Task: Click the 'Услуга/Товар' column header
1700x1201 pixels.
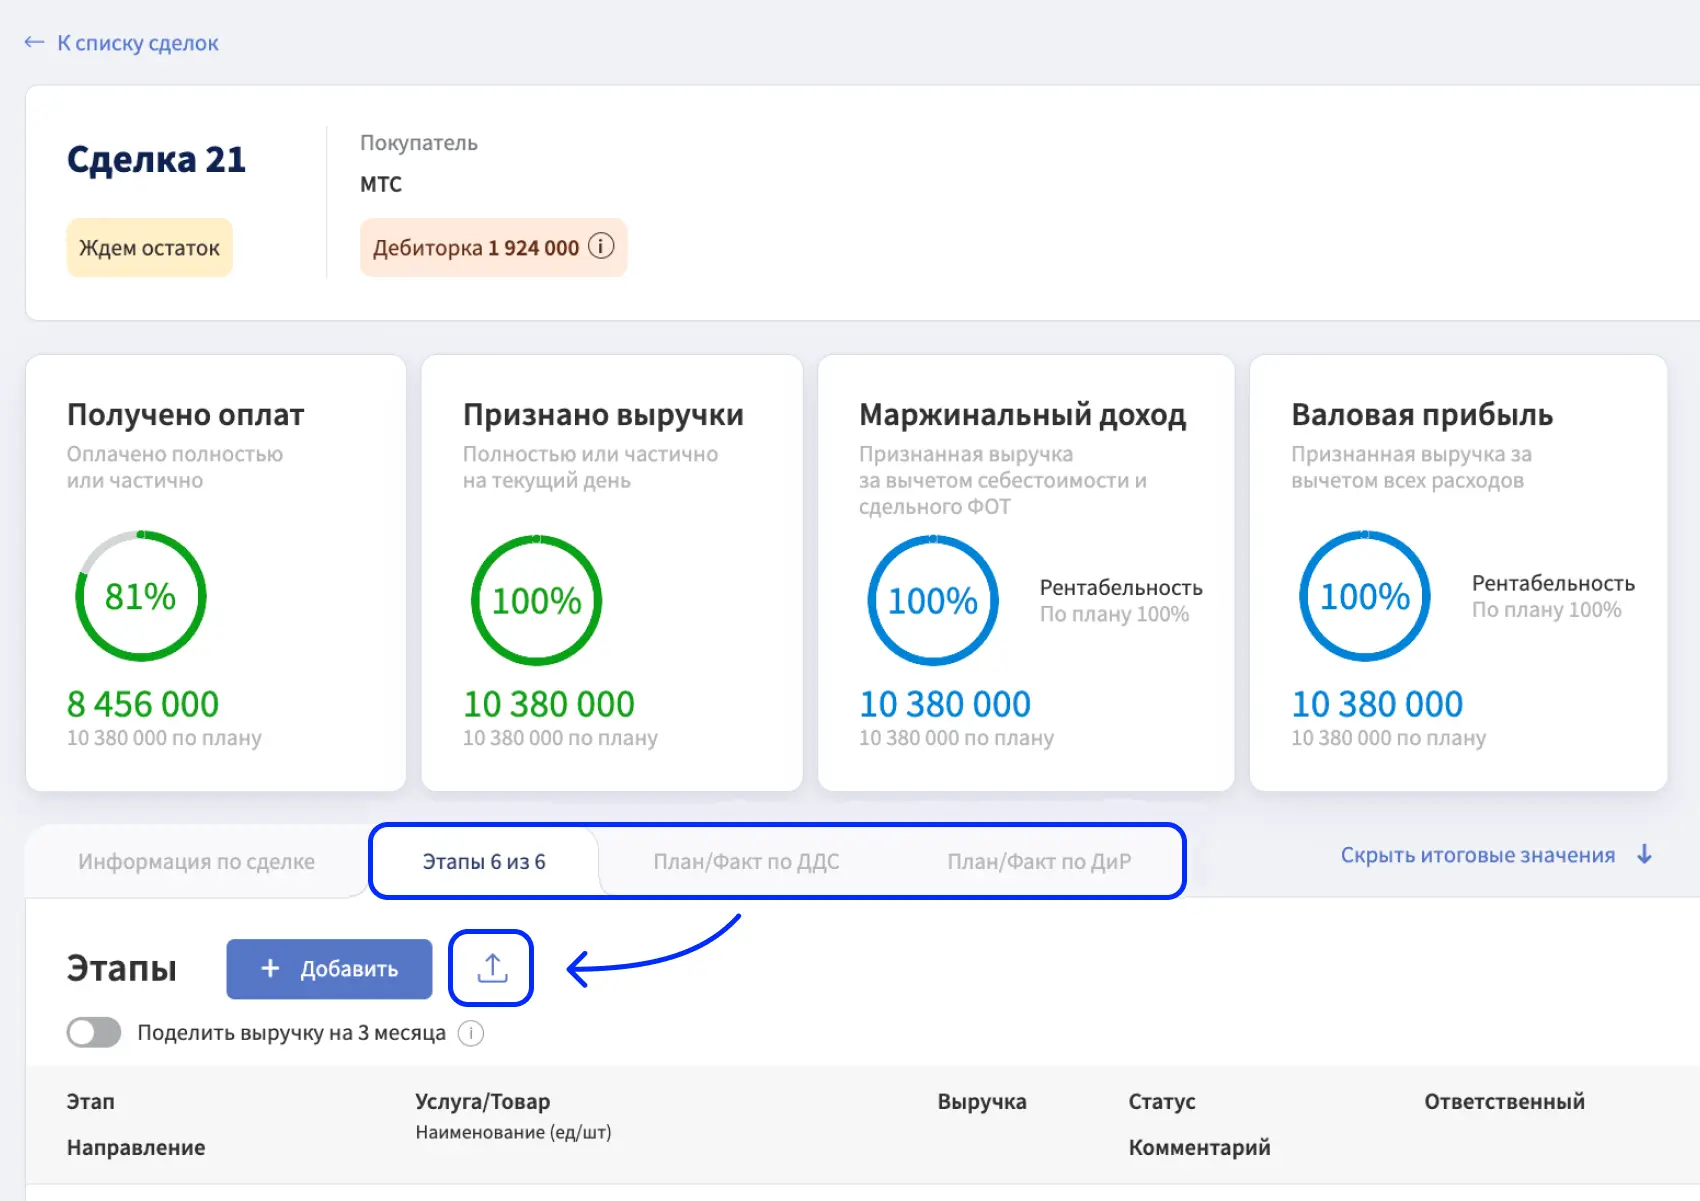Action: pyautogui.click(x=482, y=1101)
